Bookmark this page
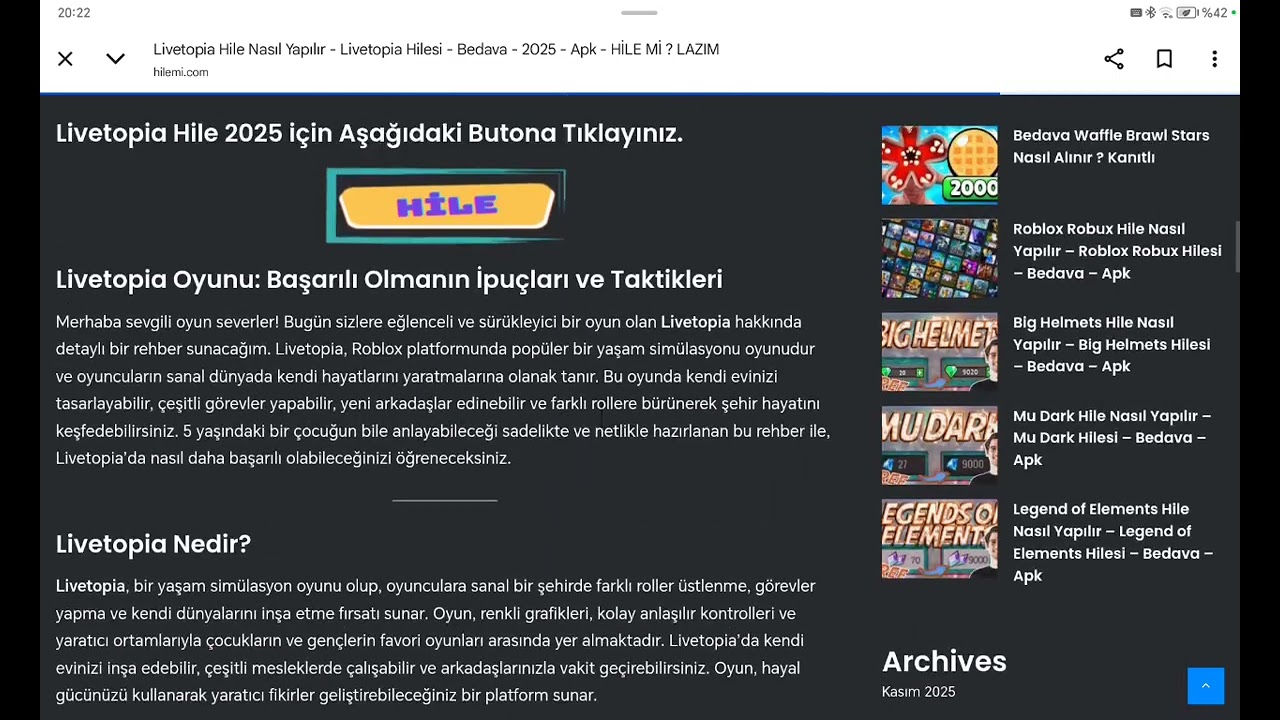This screenshot has width=1280, height=720. 1164,59
